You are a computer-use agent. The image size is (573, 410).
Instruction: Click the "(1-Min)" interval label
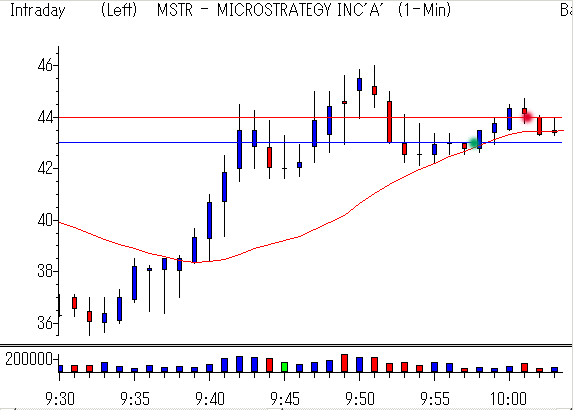point(424,10)
